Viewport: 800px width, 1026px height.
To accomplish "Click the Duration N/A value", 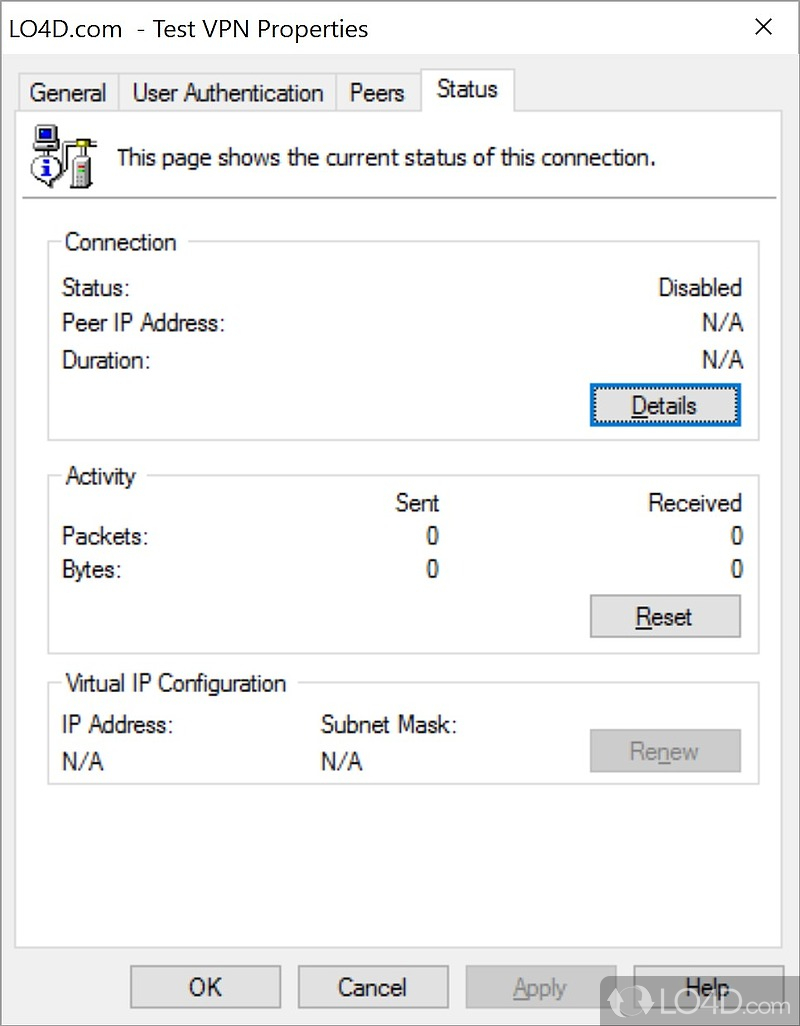I will [x=722, y=360].
